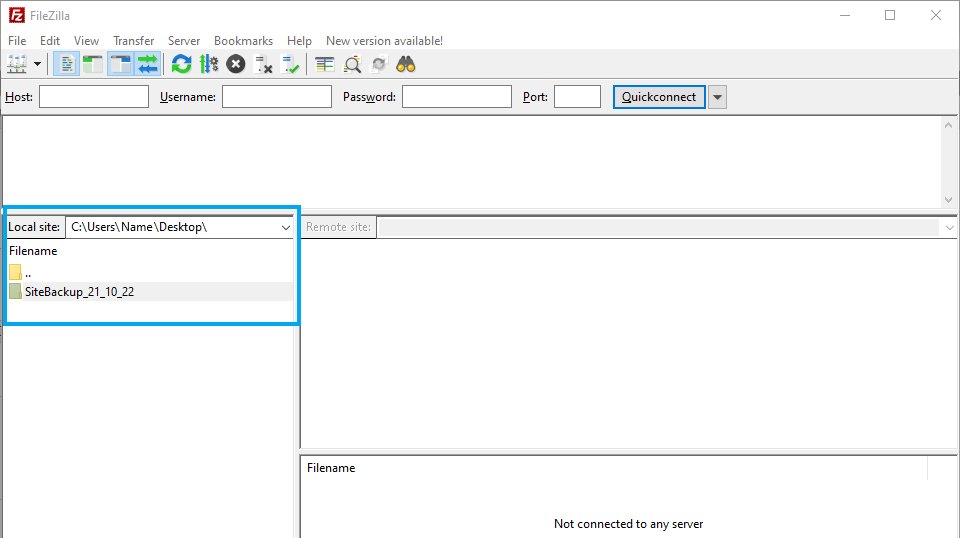960x538 pixels.
Task: Toggle synchronized browsing icon
Action: [x=379, y=64]
